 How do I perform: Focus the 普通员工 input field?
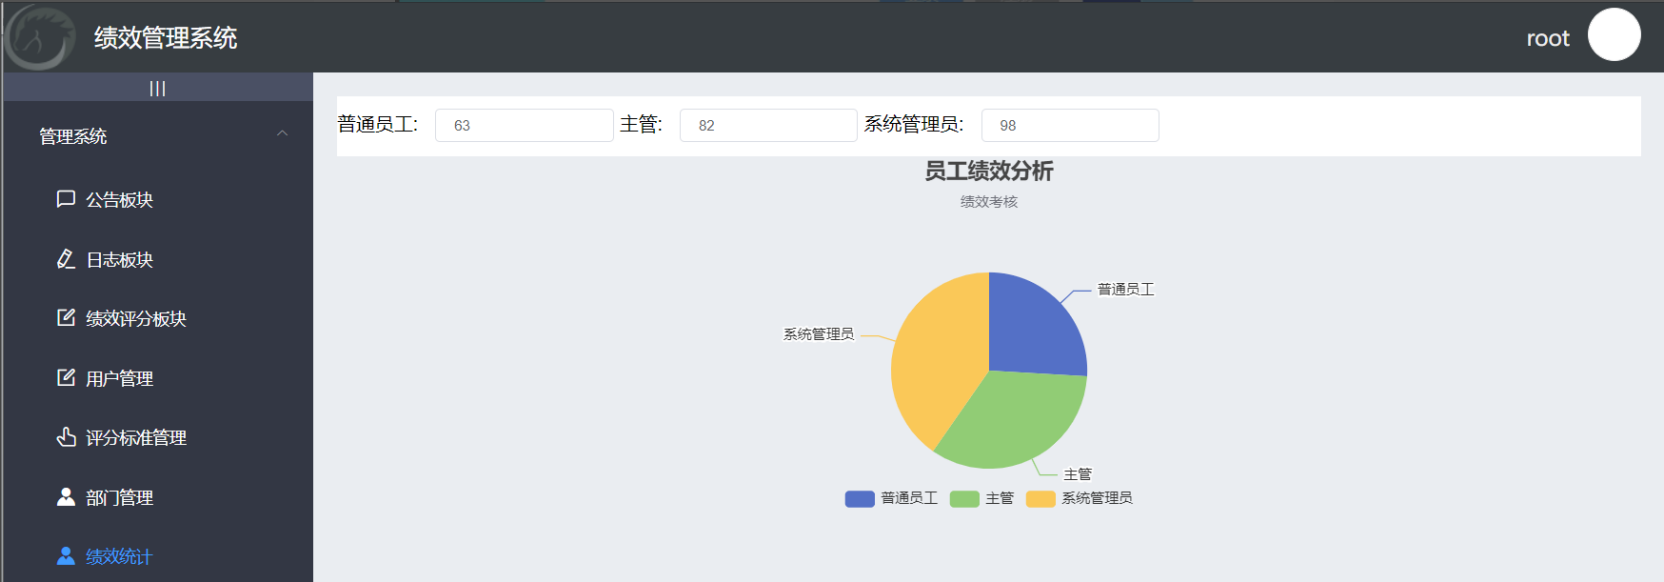524,125
